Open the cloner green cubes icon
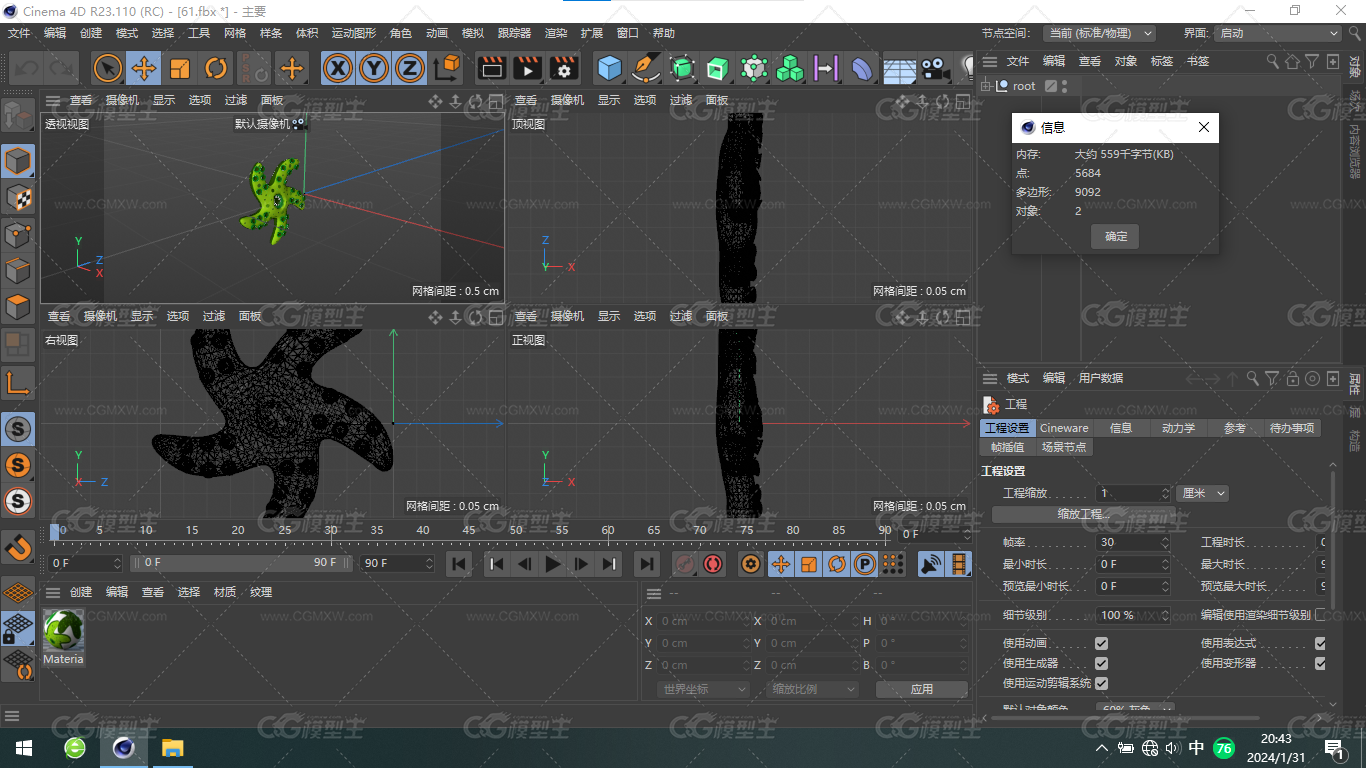 click(790, 68)
